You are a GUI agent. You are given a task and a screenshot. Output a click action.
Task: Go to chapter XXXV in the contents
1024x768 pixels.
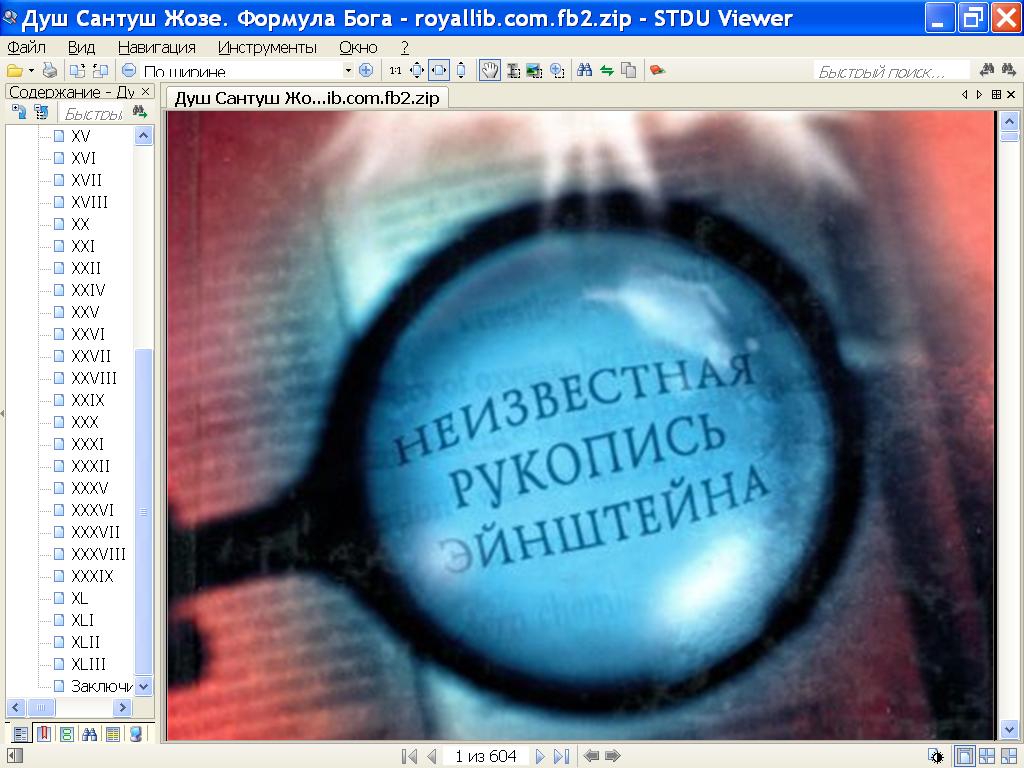click(x=89, y=488)
